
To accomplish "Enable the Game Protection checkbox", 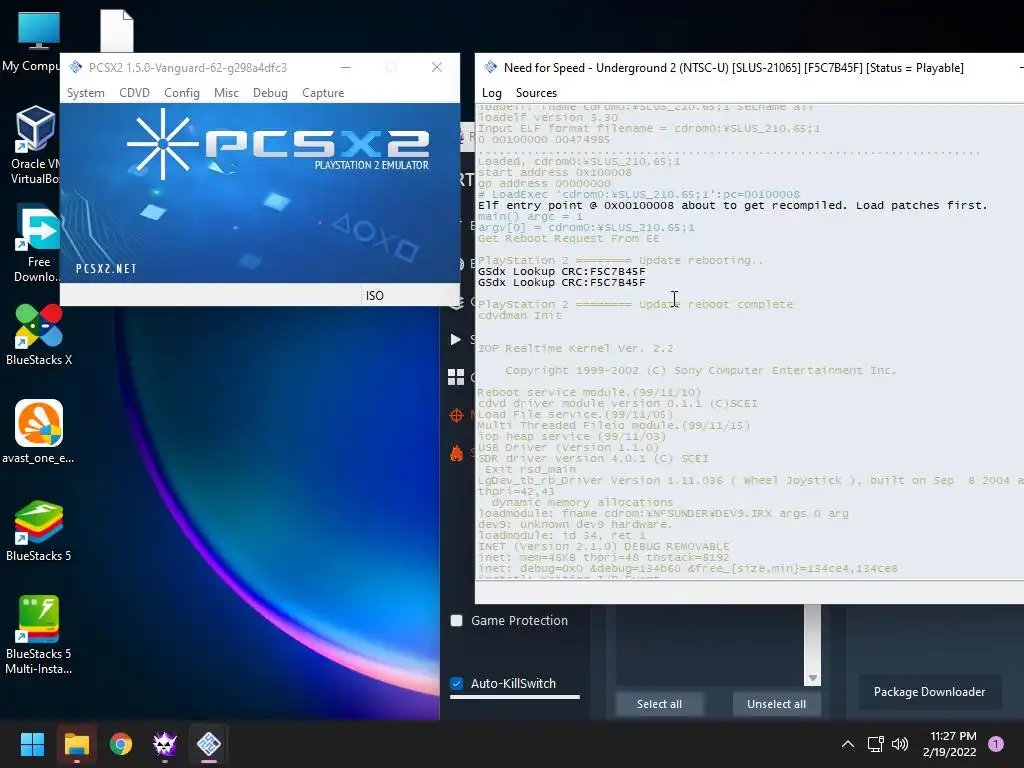I will pos(456,620).
